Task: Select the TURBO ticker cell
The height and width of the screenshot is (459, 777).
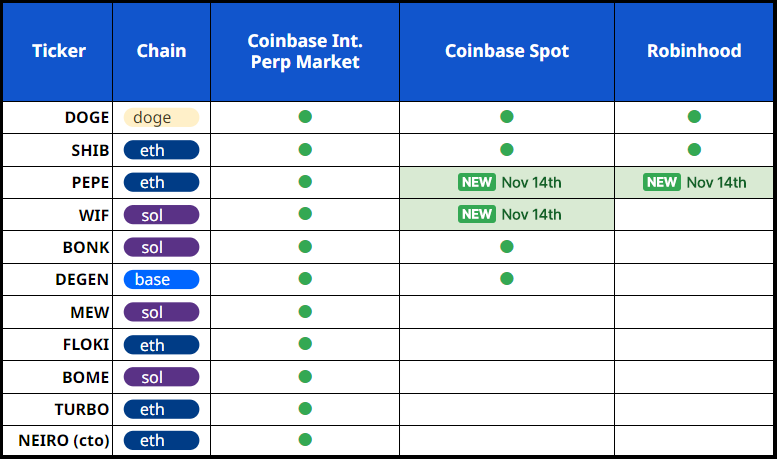Action: click(x=82, y=408)
